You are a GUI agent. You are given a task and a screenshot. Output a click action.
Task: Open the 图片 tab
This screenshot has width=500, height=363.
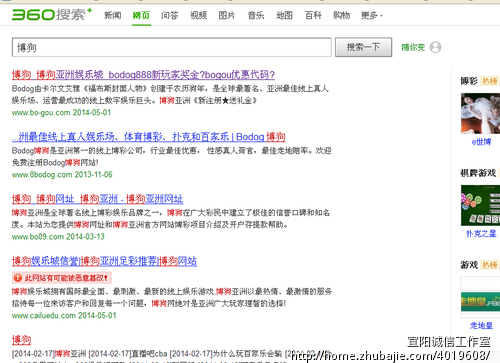tap(227, 15)
